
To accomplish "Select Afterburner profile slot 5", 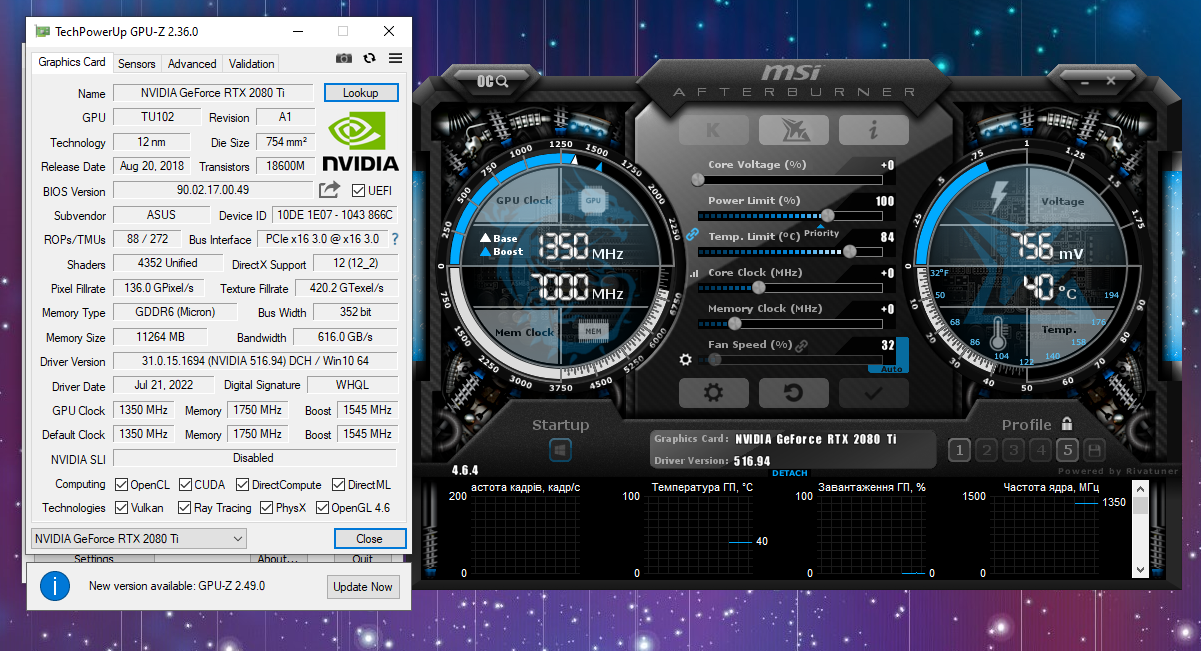I will [x=1067, y=450].
